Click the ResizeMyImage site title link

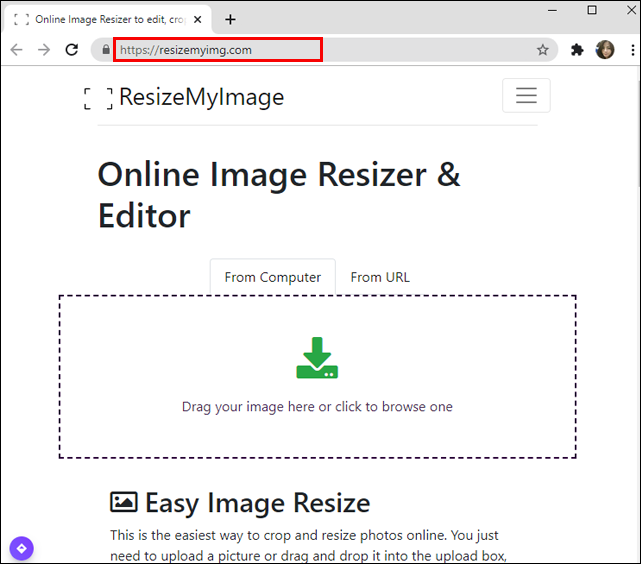click(202, 97)
